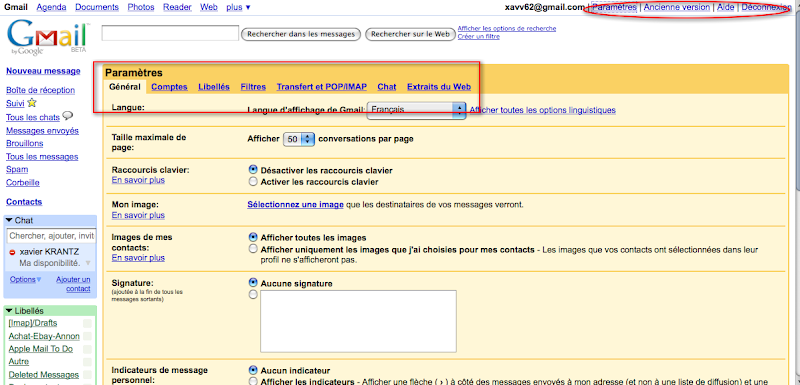Select Désactiver les raccourcis clavier
This screenshot has height=385, width=800.
pos(253,170)
